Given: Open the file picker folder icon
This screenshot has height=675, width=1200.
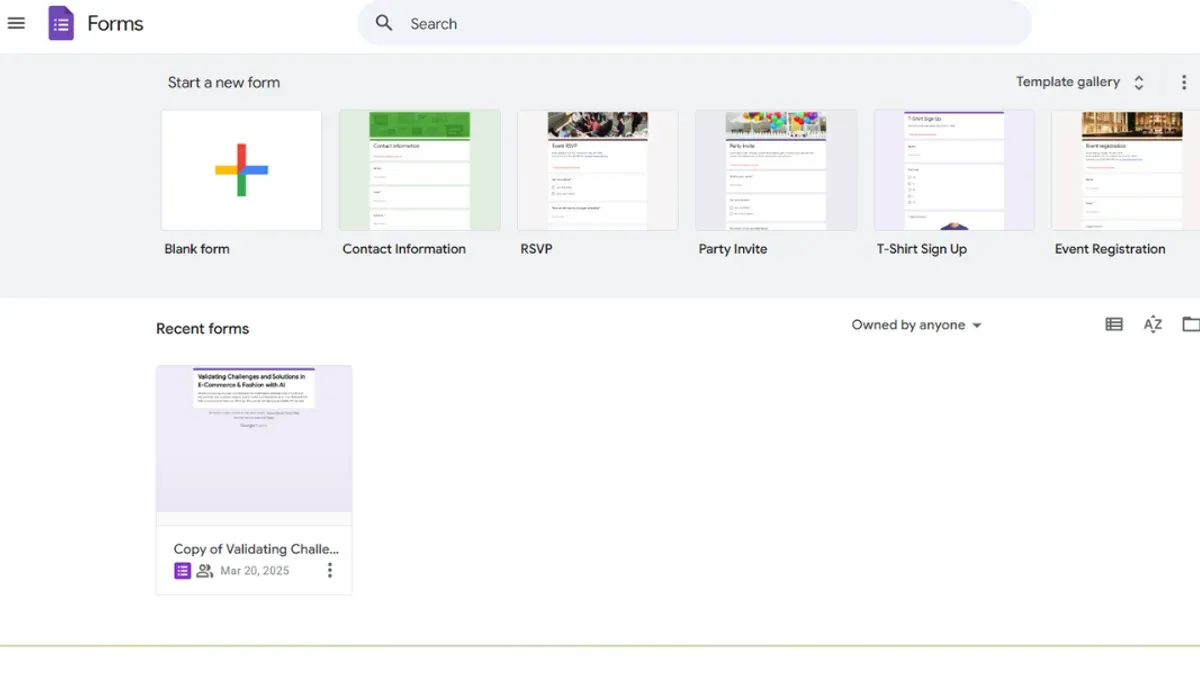Looking at the screenshot, I should pos(1191,324).
